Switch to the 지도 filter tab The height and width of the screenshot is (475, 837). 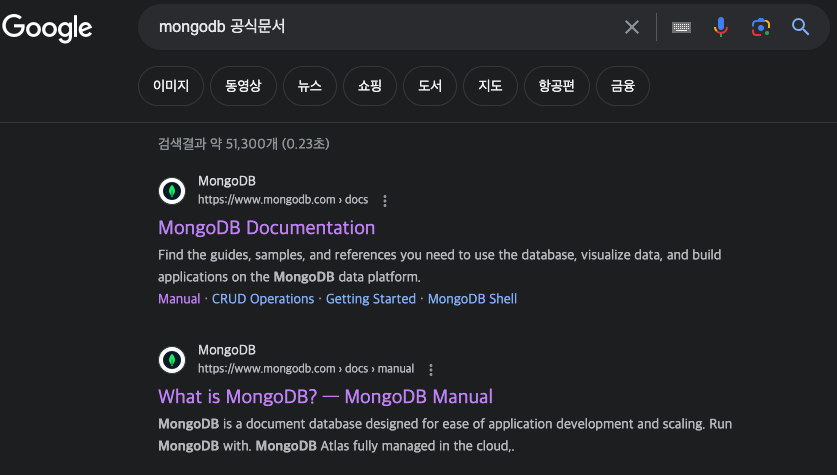pos(490,86)
